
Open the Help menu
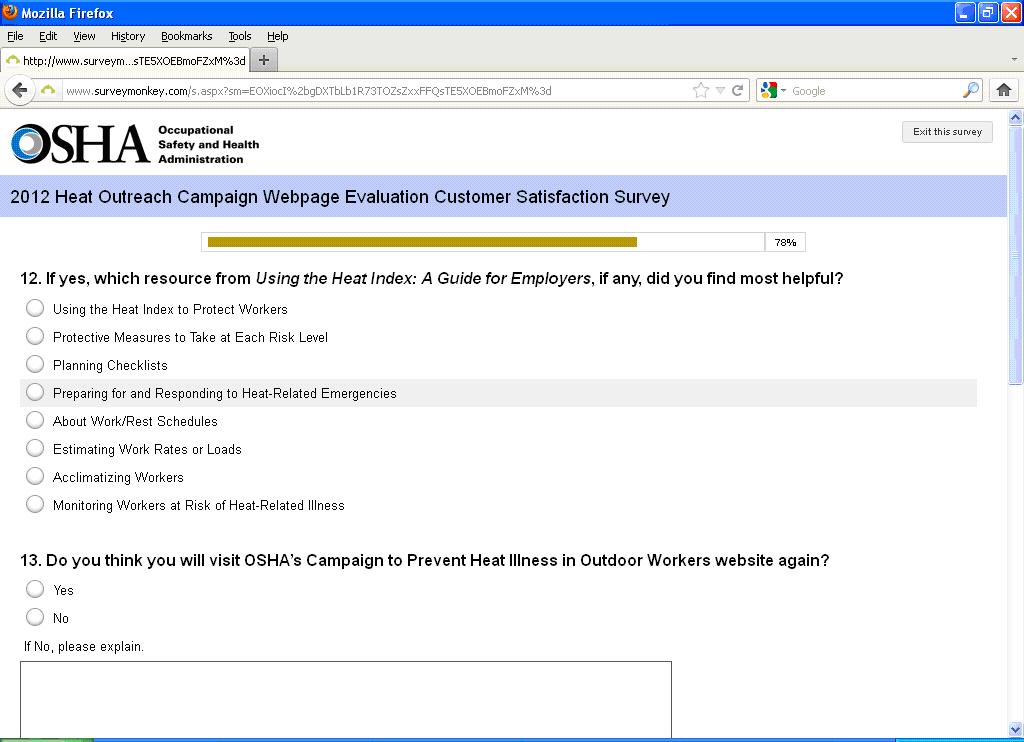click(x=278, y=36)
